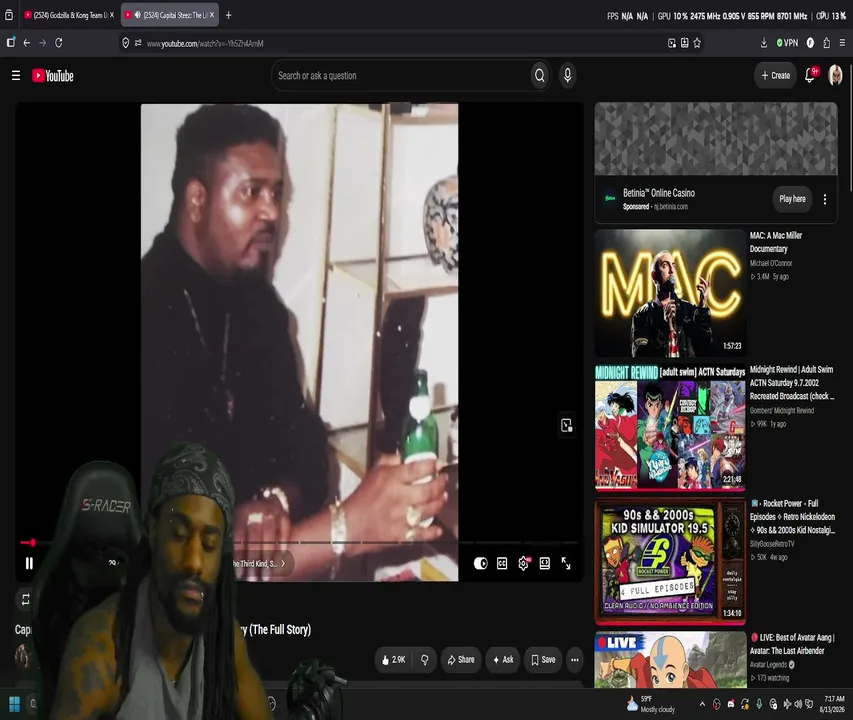Open options menu for Betinia ad
Viewport: 853px width, 720px height.
tap(825, 199)
